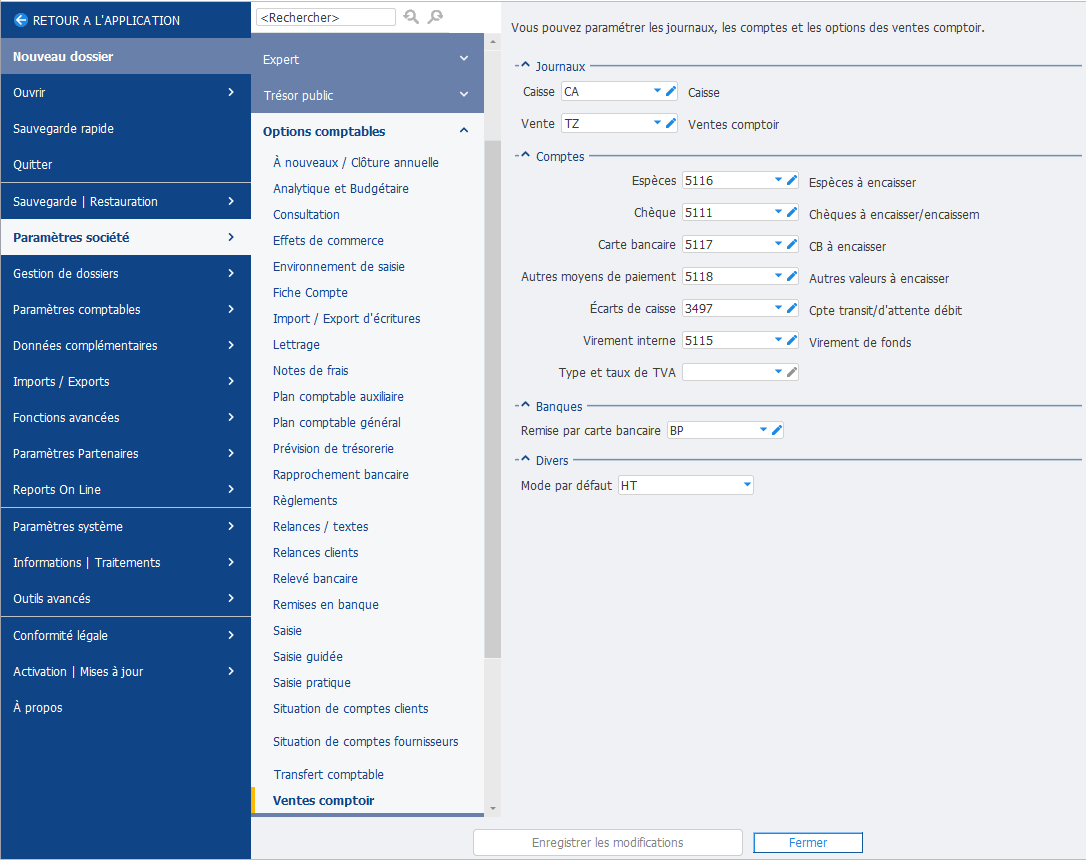Screen dimensions: 1086x860
Task: Click the pencil icon for Autres moyens de paiement
Action: click(x=792, y=276)
